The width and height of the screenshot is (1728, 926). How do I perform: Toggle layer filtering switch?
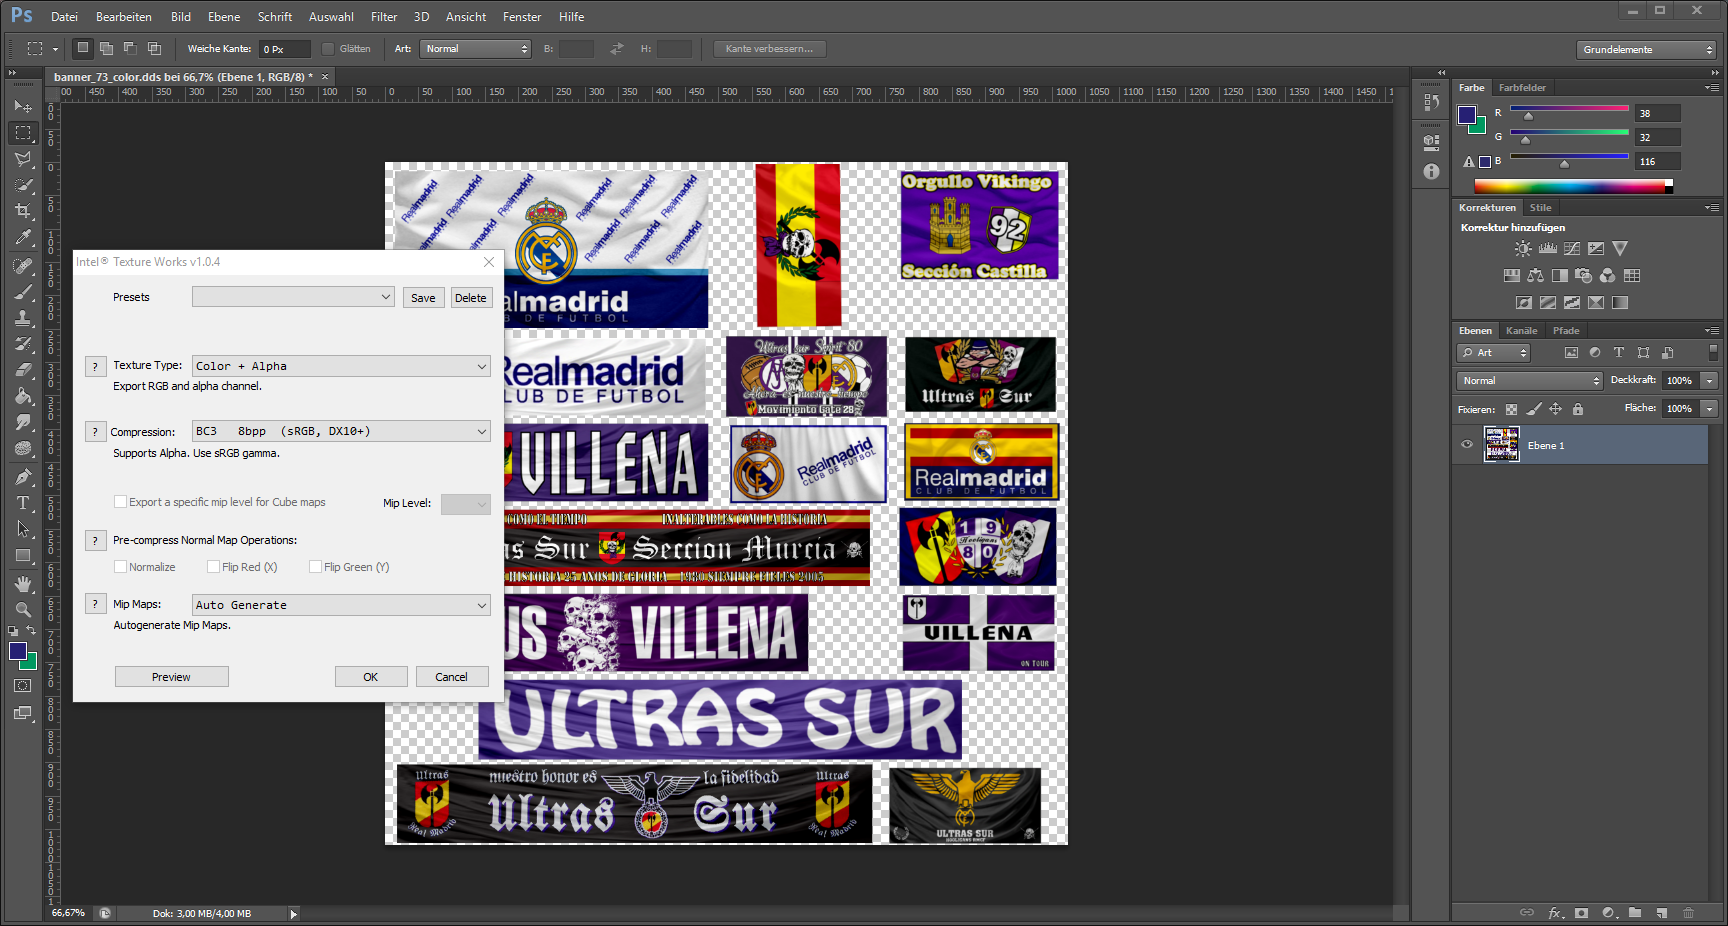pos(1713,353)
